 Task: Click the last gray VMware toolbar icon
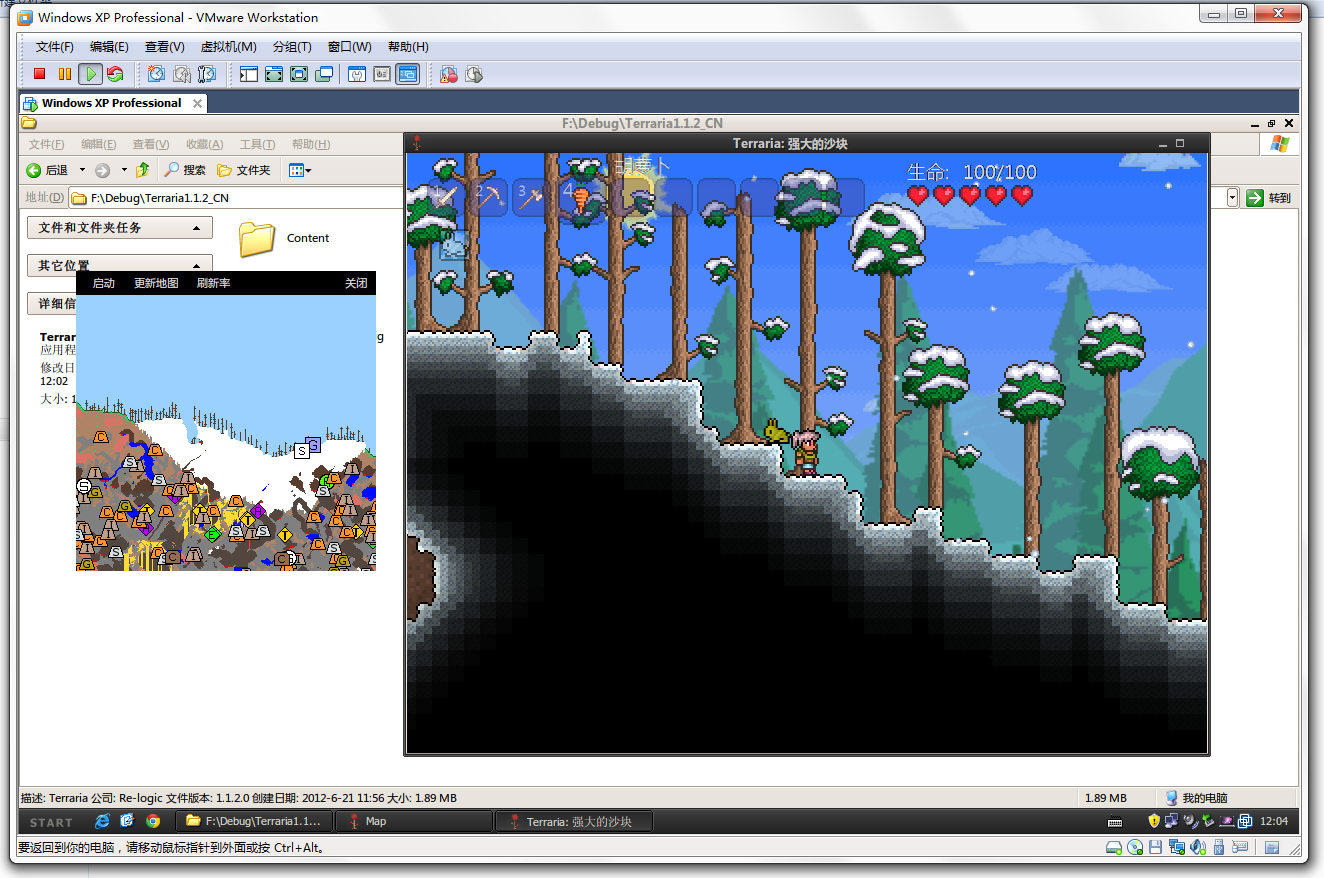pyautogui.click(x=474, y=74)
